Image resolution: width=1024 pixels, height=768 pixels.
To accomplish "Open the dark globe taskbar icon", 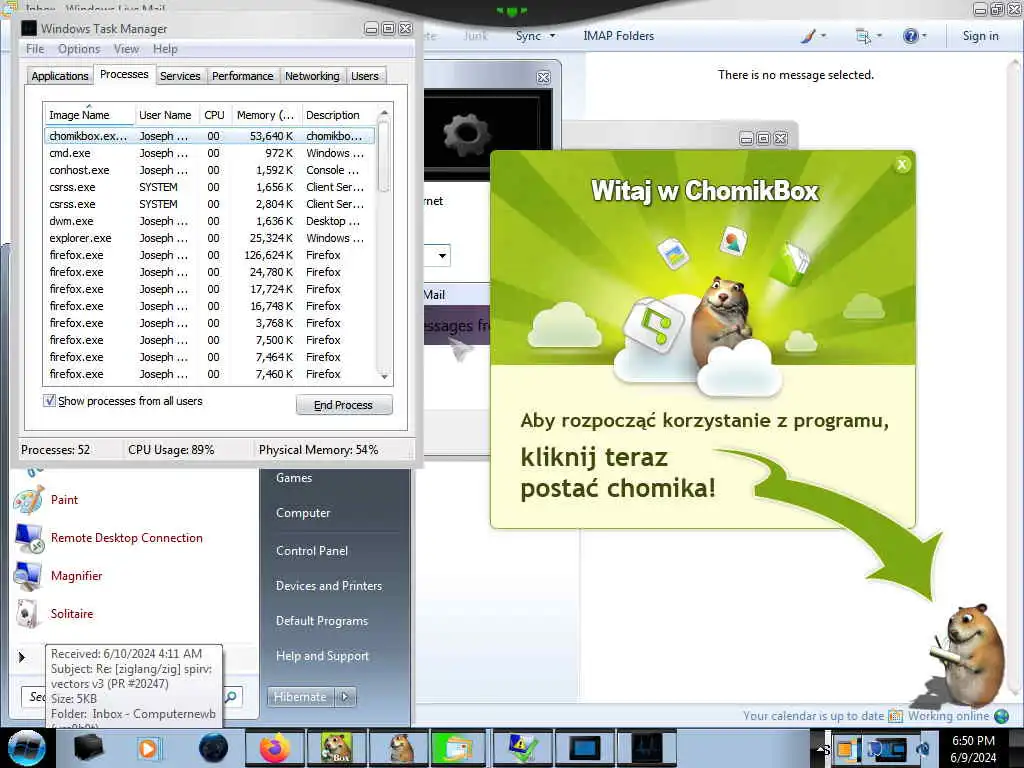I will pos(214,748).
